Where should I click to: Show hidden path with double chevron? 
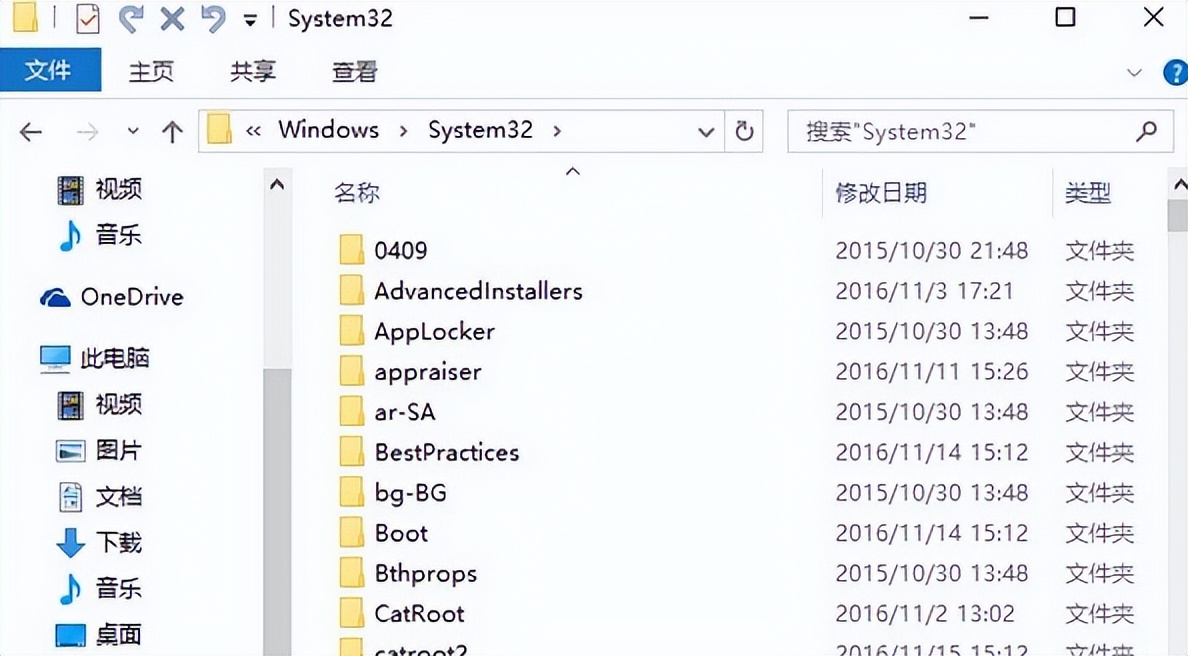pyautogui.click(x=253, y=131)
